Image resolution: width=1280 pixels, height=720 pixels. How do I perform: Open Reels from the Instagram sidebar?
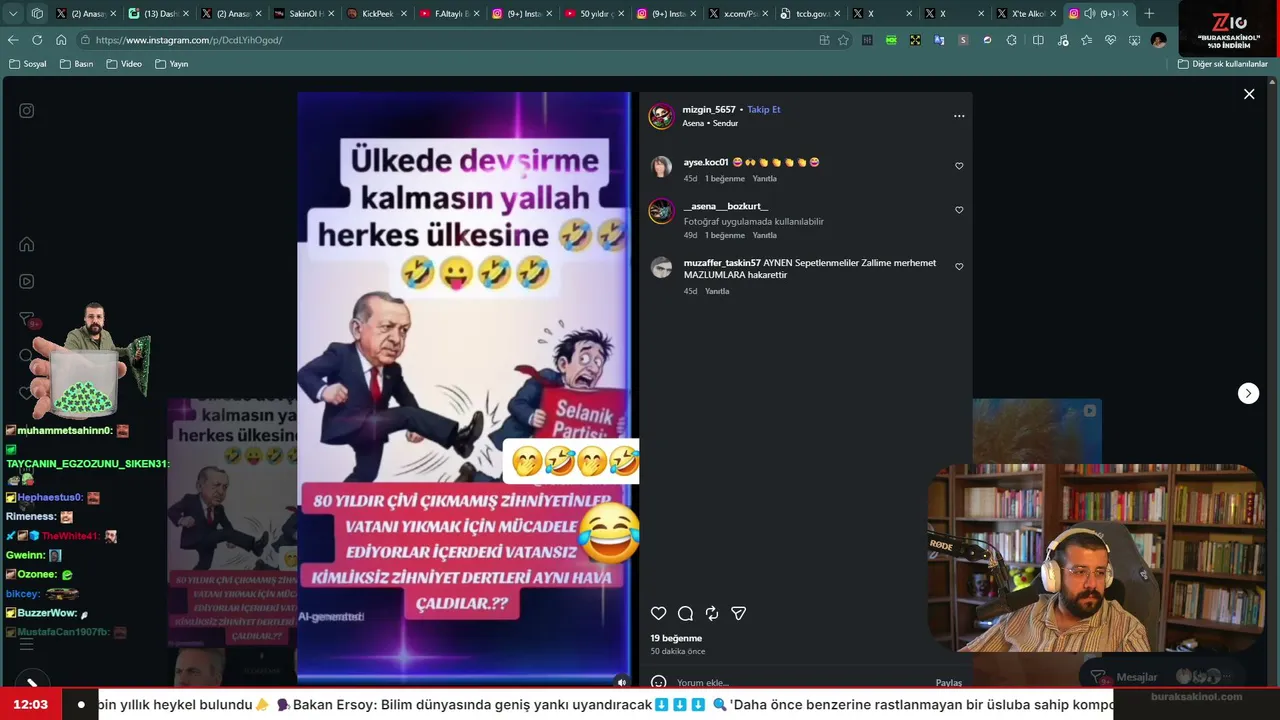[27, 282]
